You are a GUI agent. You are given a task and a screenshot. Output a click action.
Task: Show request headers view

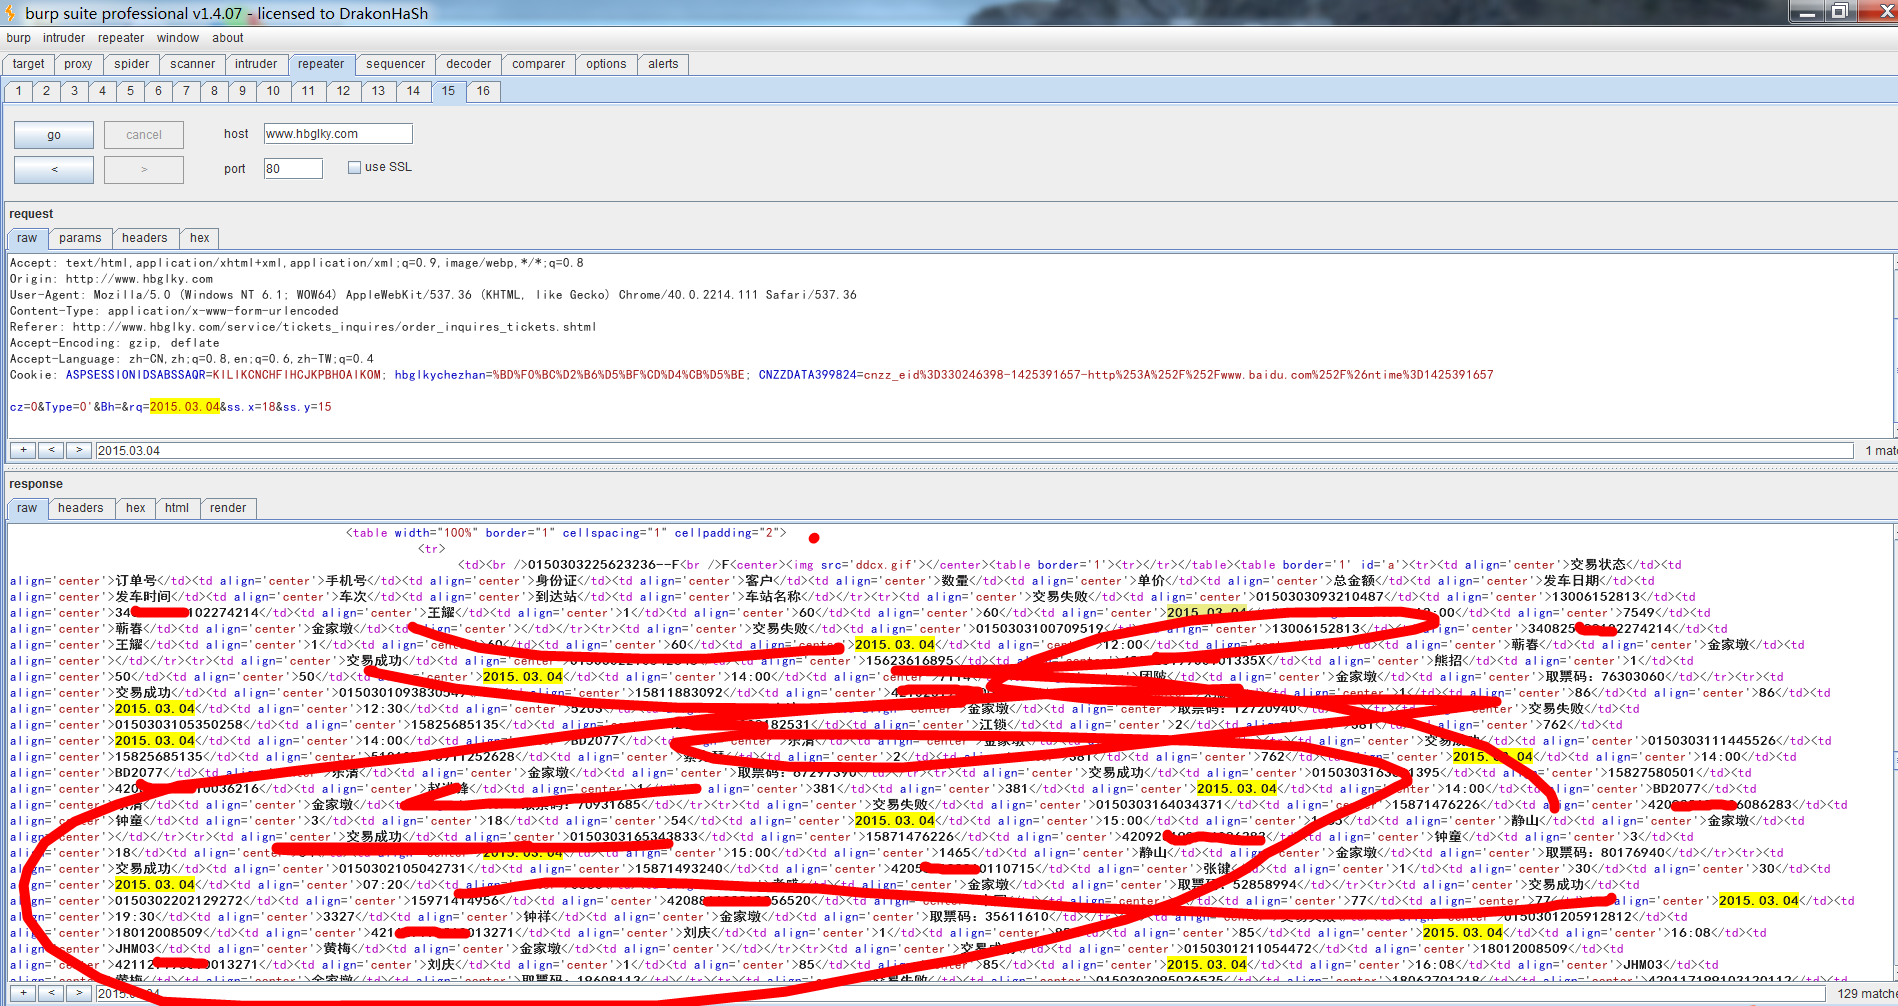(145, 238)
